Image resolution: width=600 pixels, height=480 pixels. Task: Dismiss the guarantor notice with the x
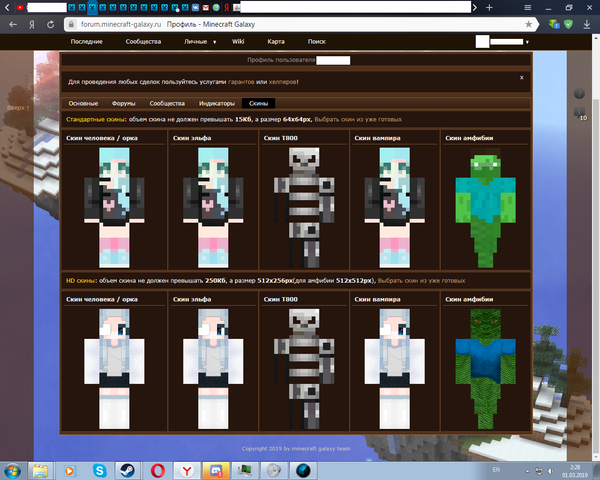[522, 77]
